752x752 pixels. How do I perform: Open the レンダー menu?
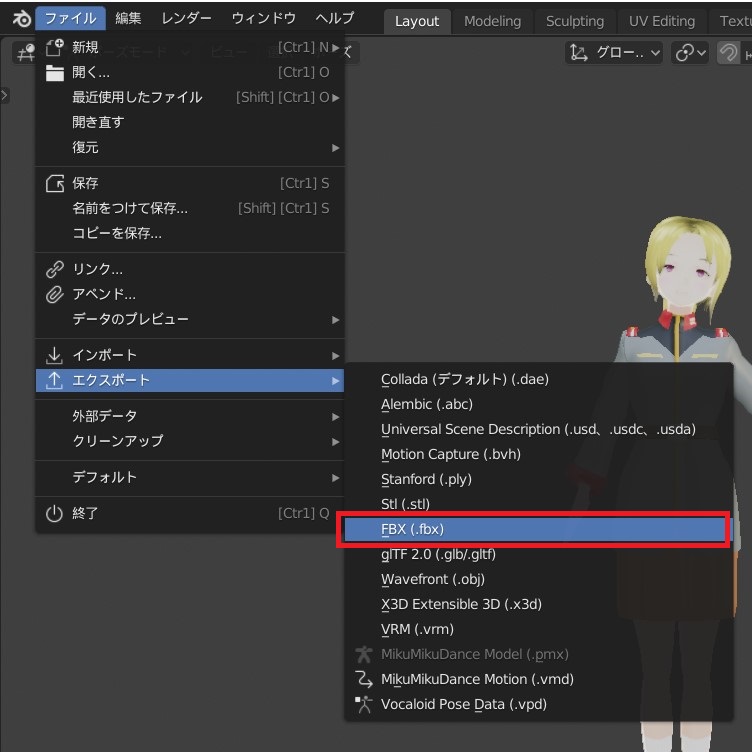pos(186,19)
